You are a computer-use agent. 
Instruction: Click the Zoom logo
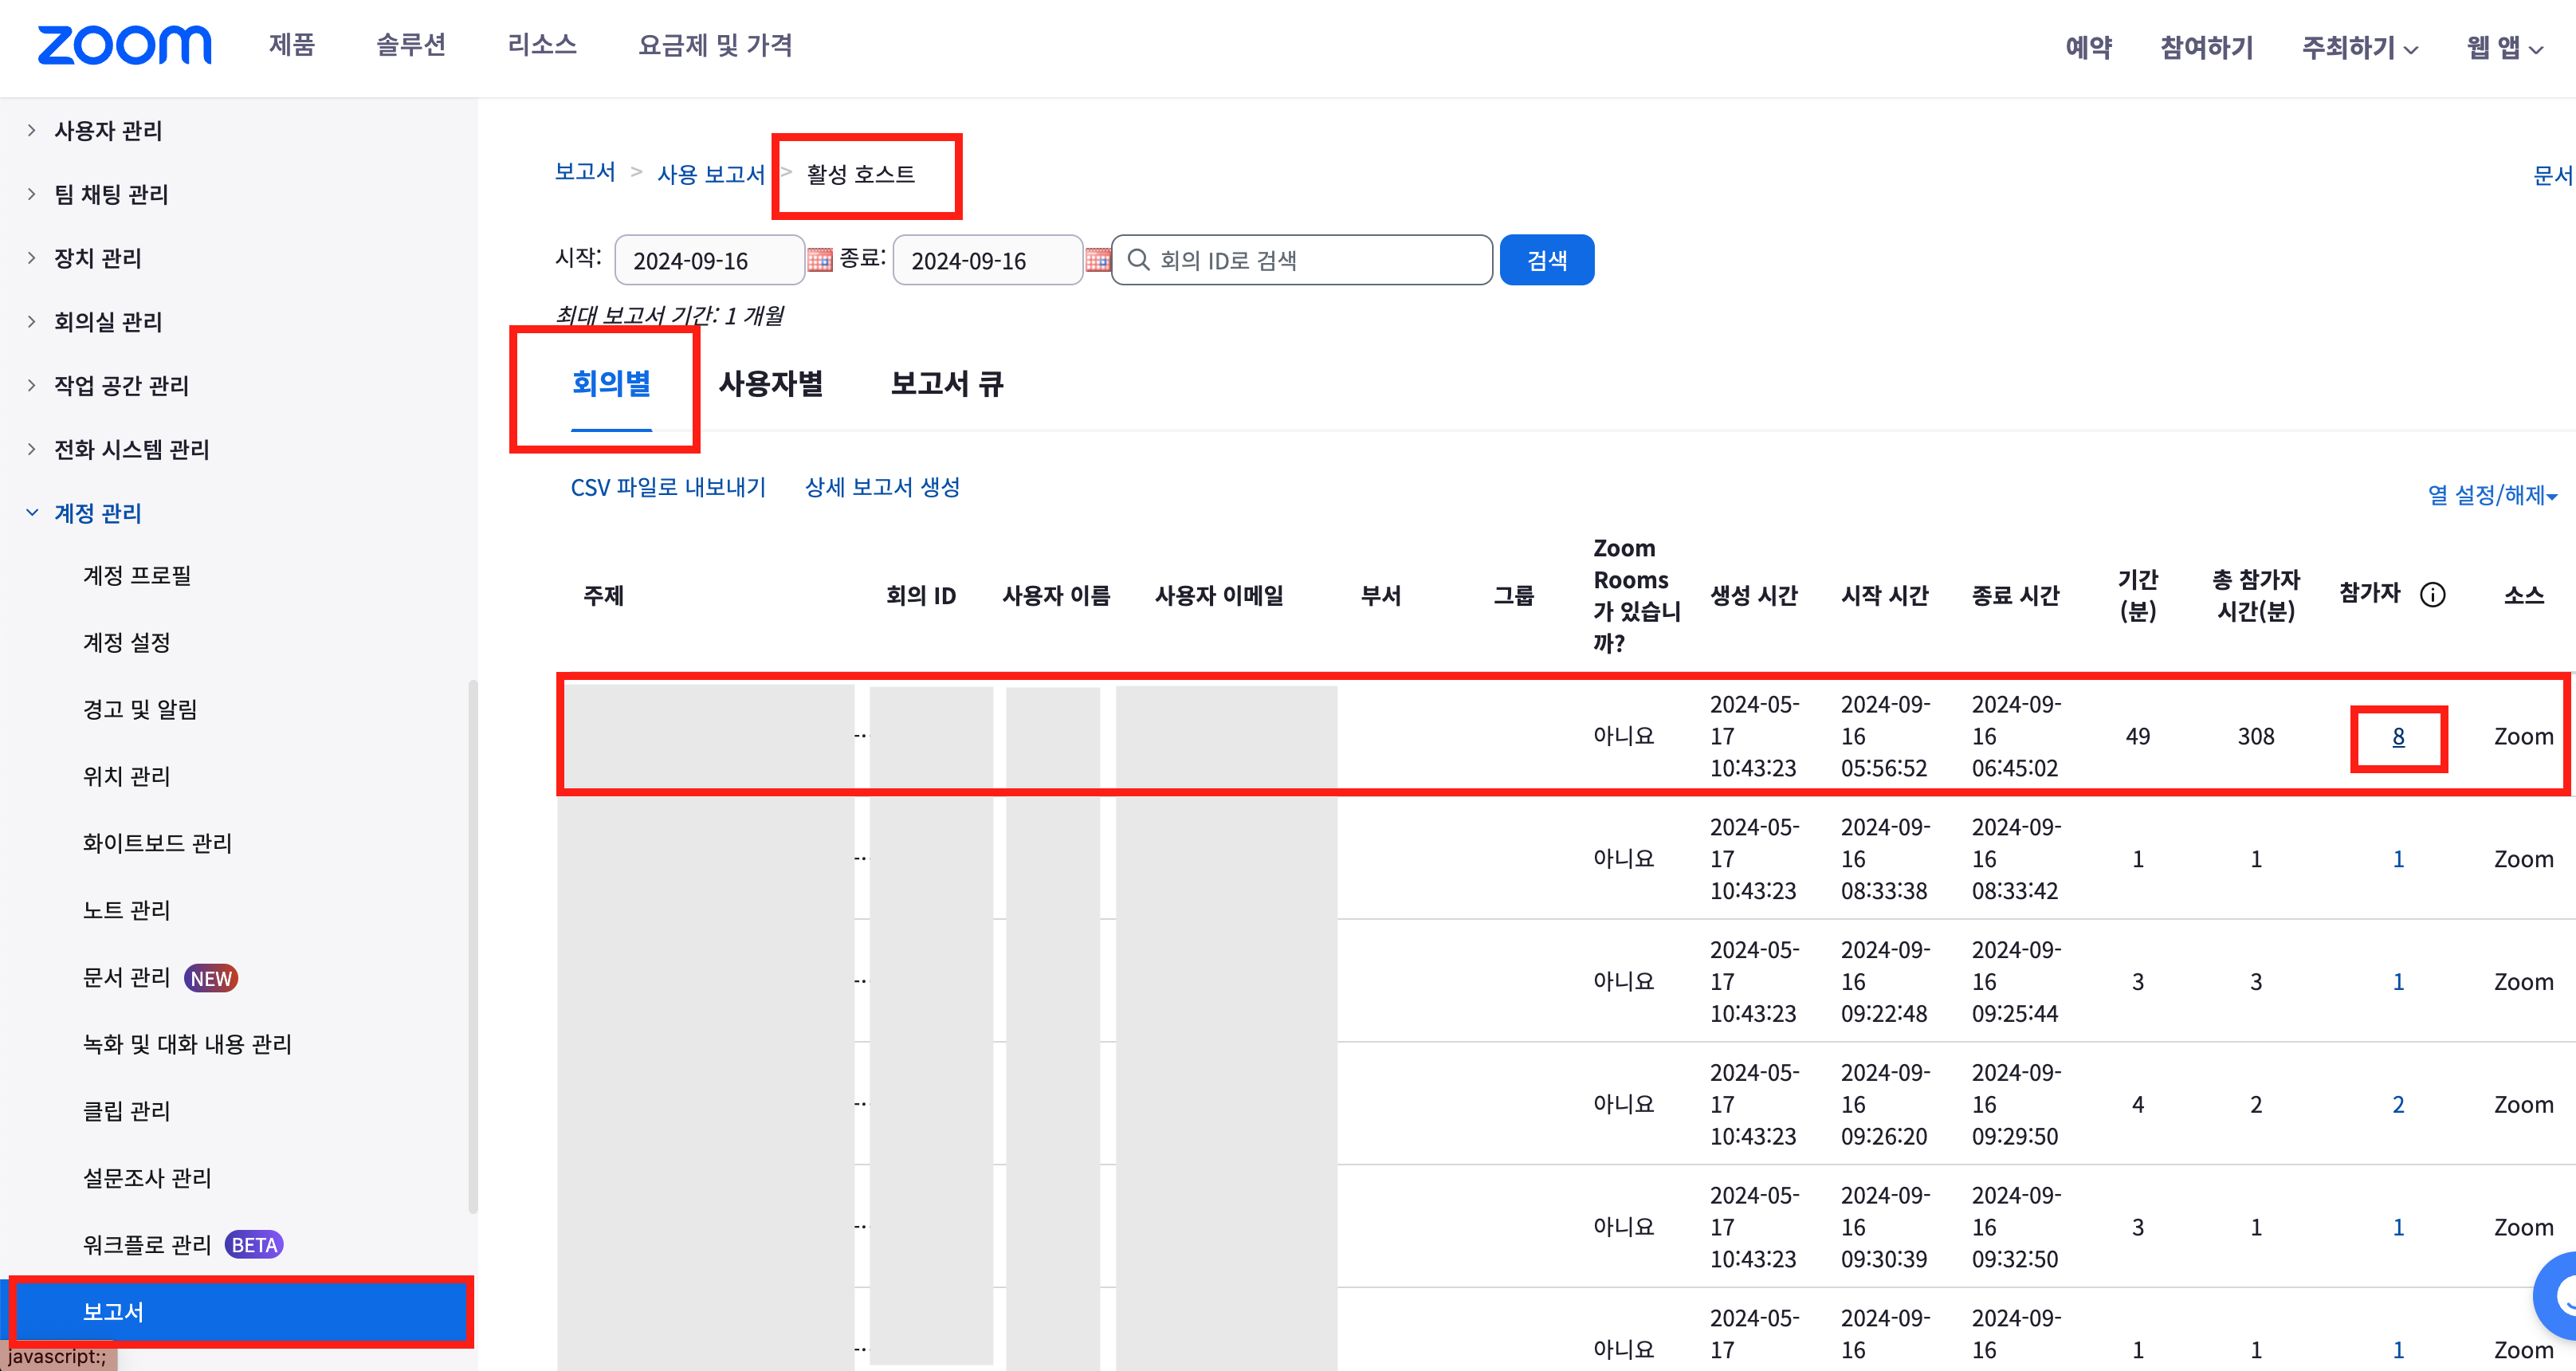point(124,45)
